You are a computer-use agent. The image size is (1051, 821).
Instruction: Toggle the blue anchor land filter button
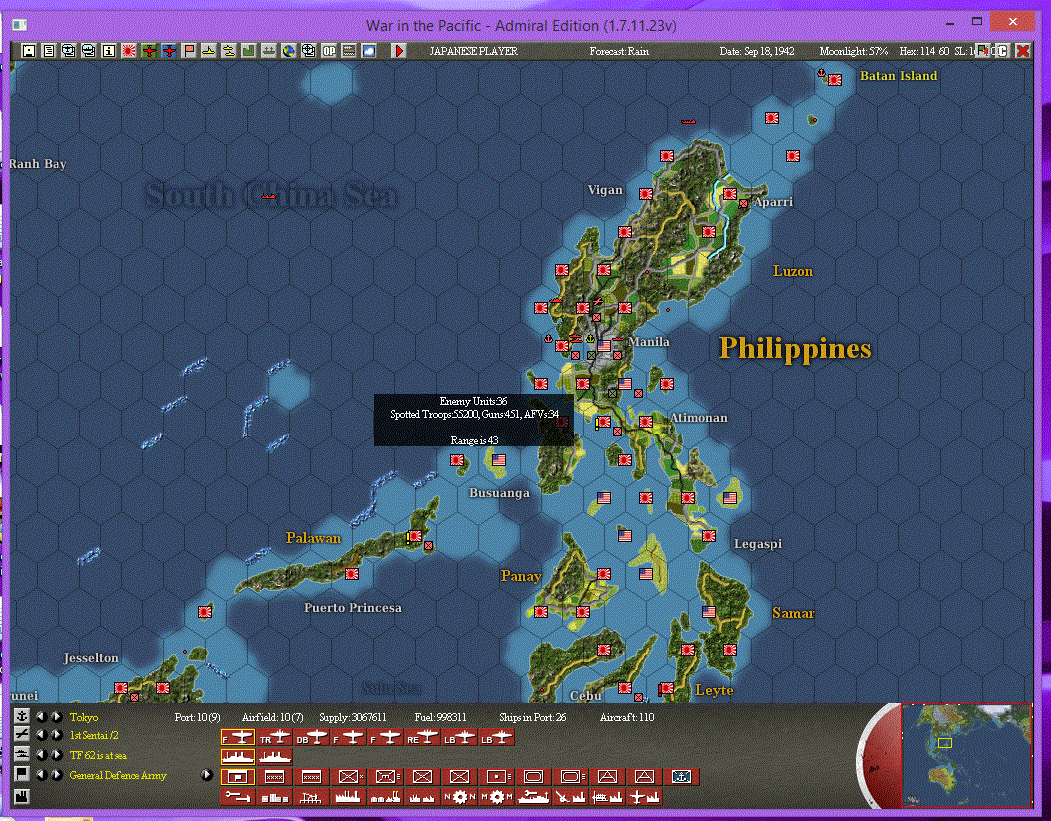(x=681, y=777)
